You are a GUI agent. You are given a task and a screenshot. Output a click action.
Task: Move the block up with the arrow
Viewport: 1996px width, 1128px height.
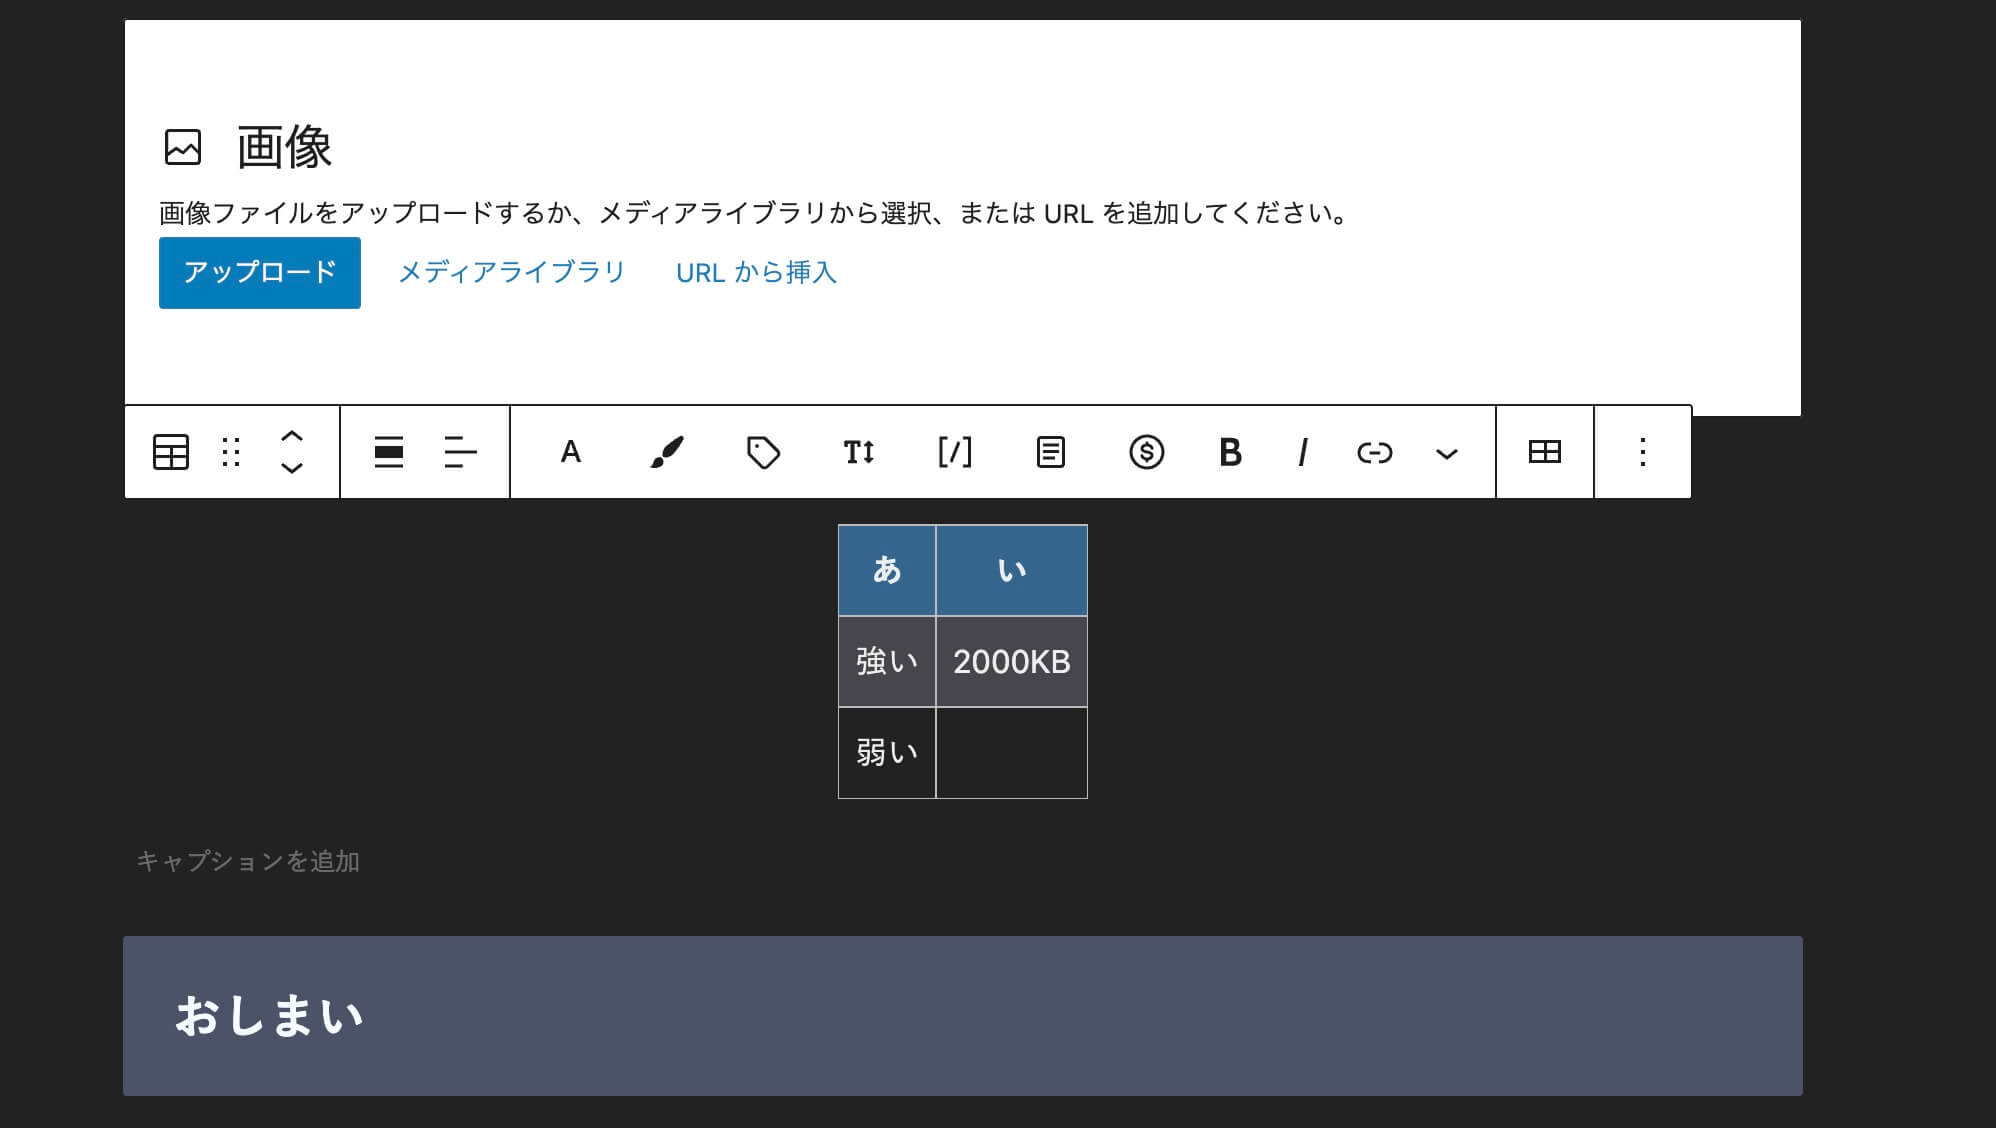click(290, 437)
